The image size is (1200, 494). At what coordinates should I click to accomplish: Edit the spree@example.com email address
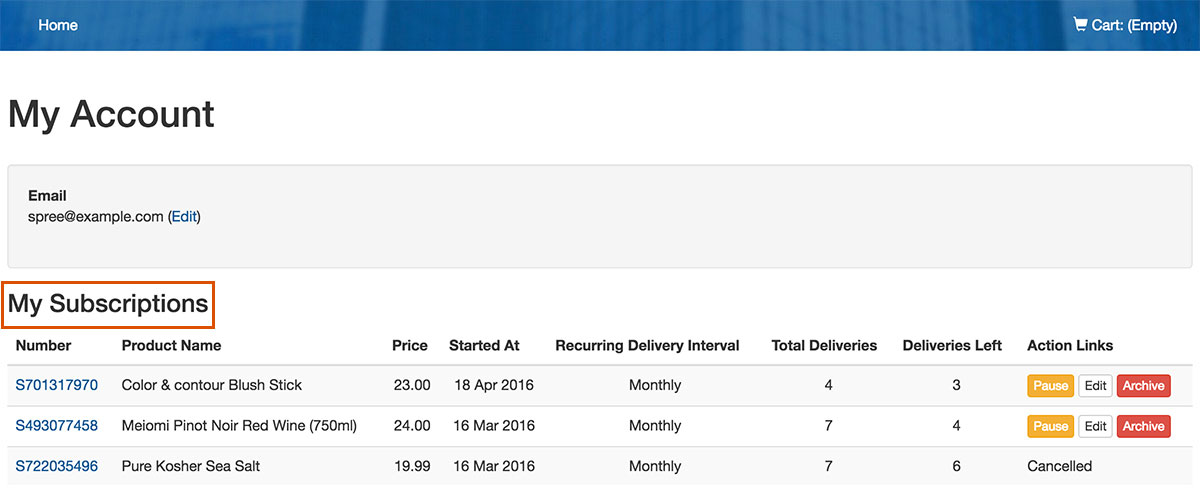click(184, 216)
